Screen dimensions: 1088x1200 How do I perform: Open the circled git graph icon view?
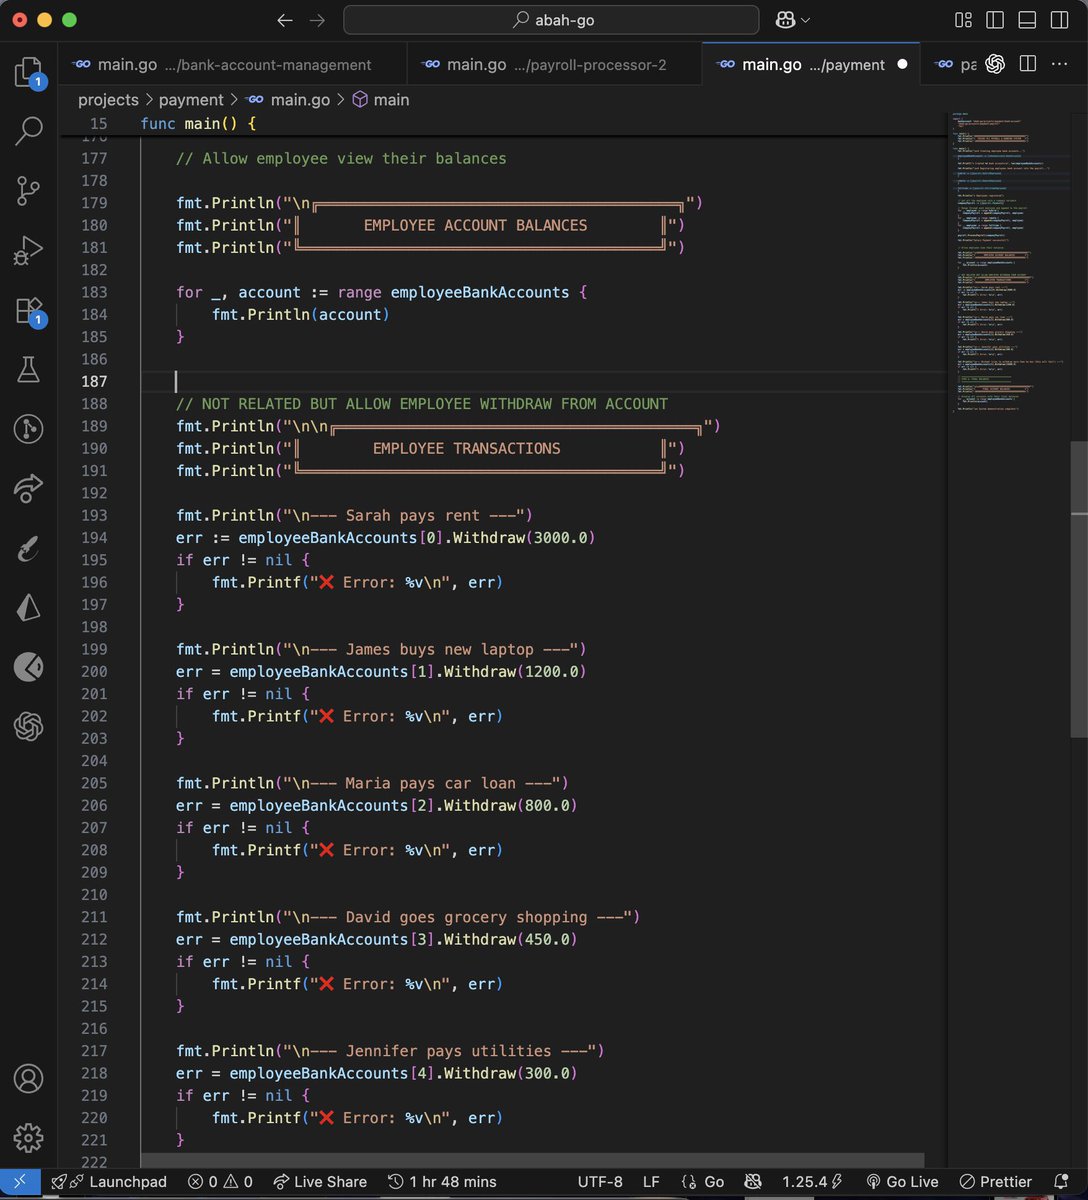28,429
